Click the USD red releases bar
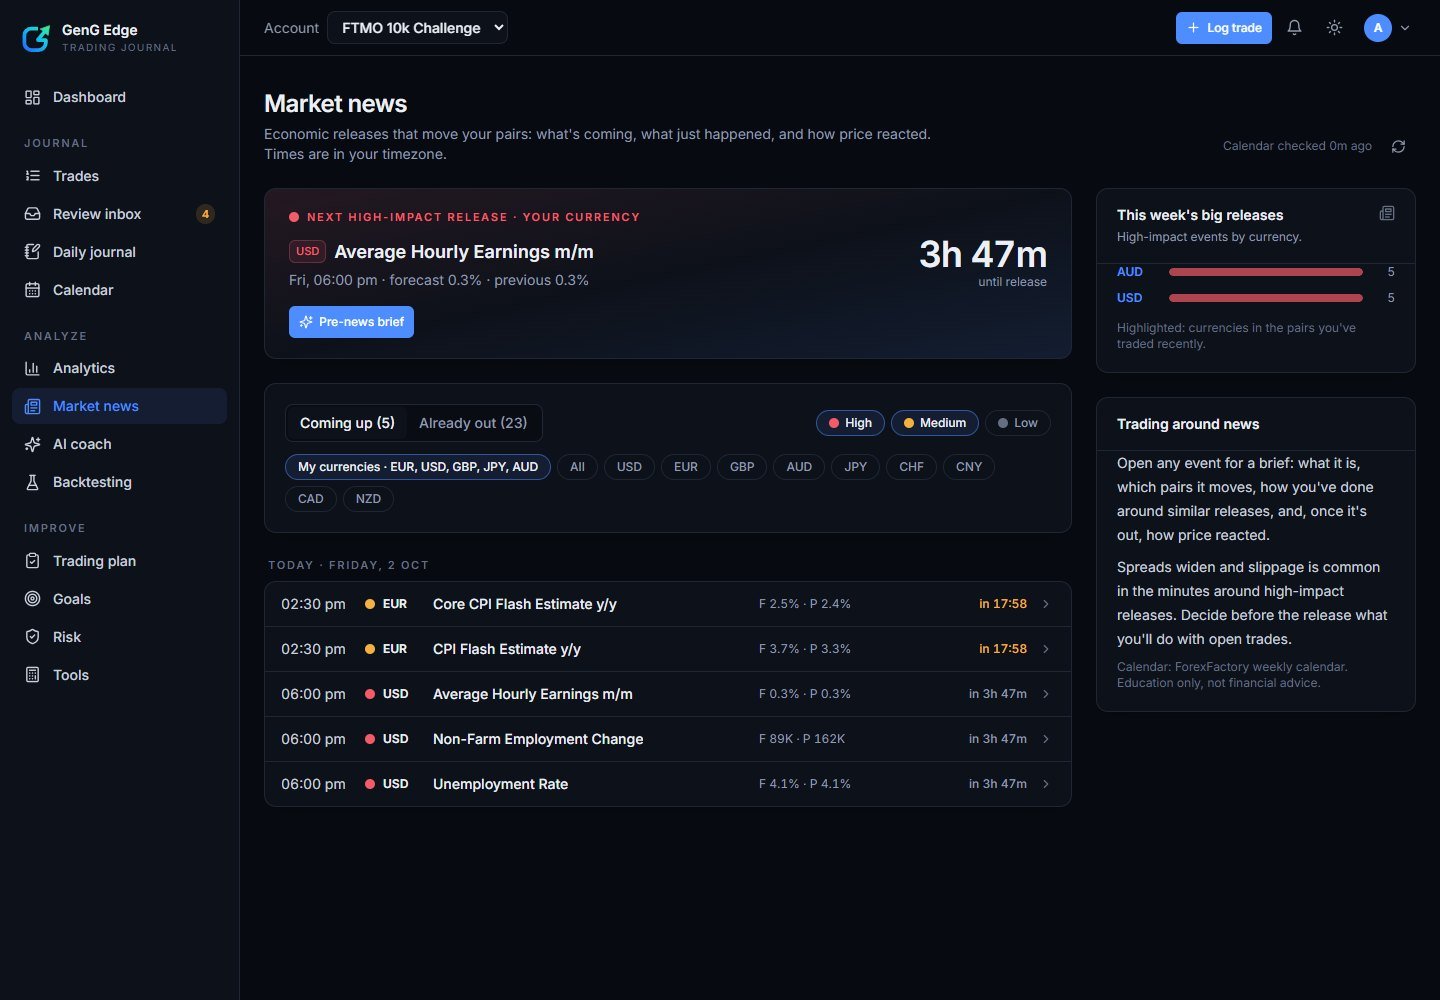 click(1266, 298)
